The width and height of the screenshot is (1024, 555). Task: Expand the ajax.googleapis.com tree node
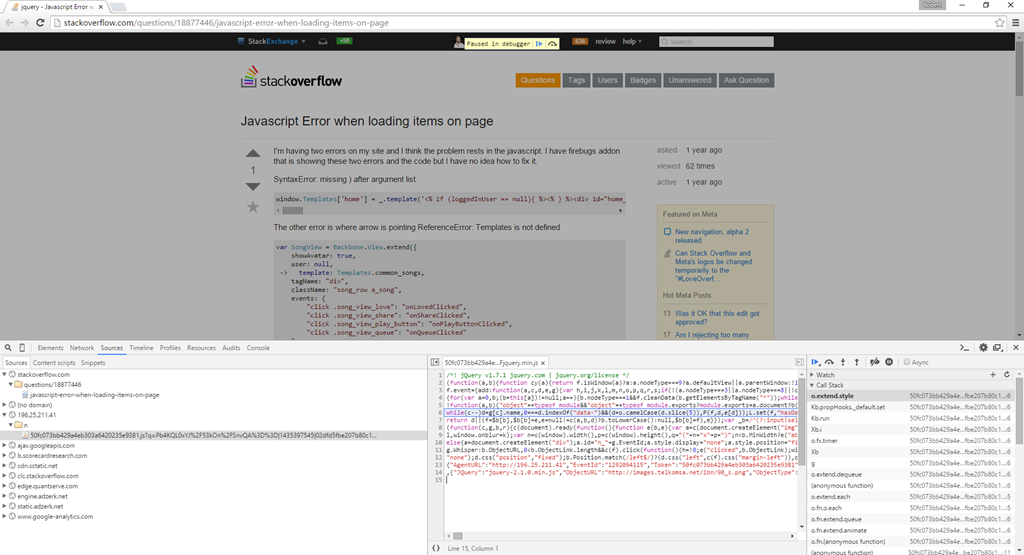pos(5,446)
